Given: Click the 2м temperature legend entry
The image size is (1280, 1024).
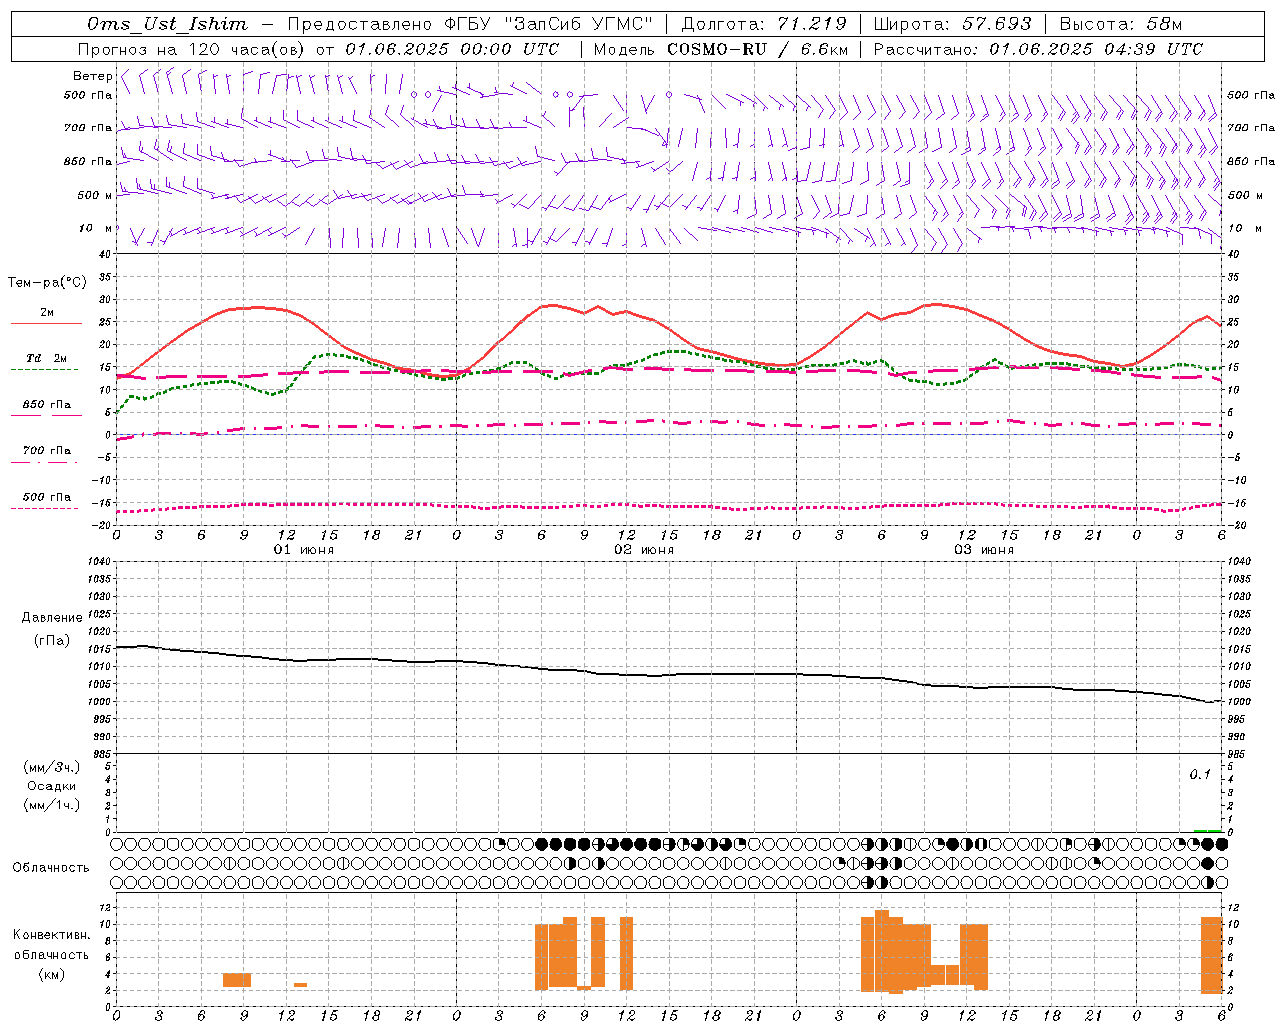Looking at the screenshot, I should [x=47, y=313].
